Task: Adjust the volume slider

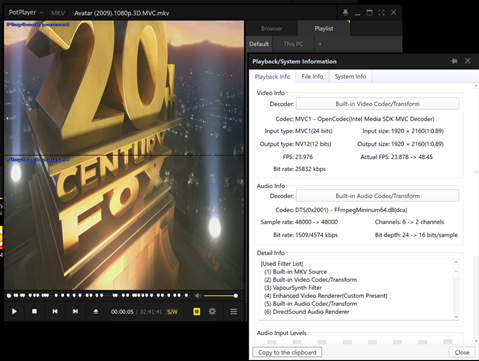Action: 220,296
